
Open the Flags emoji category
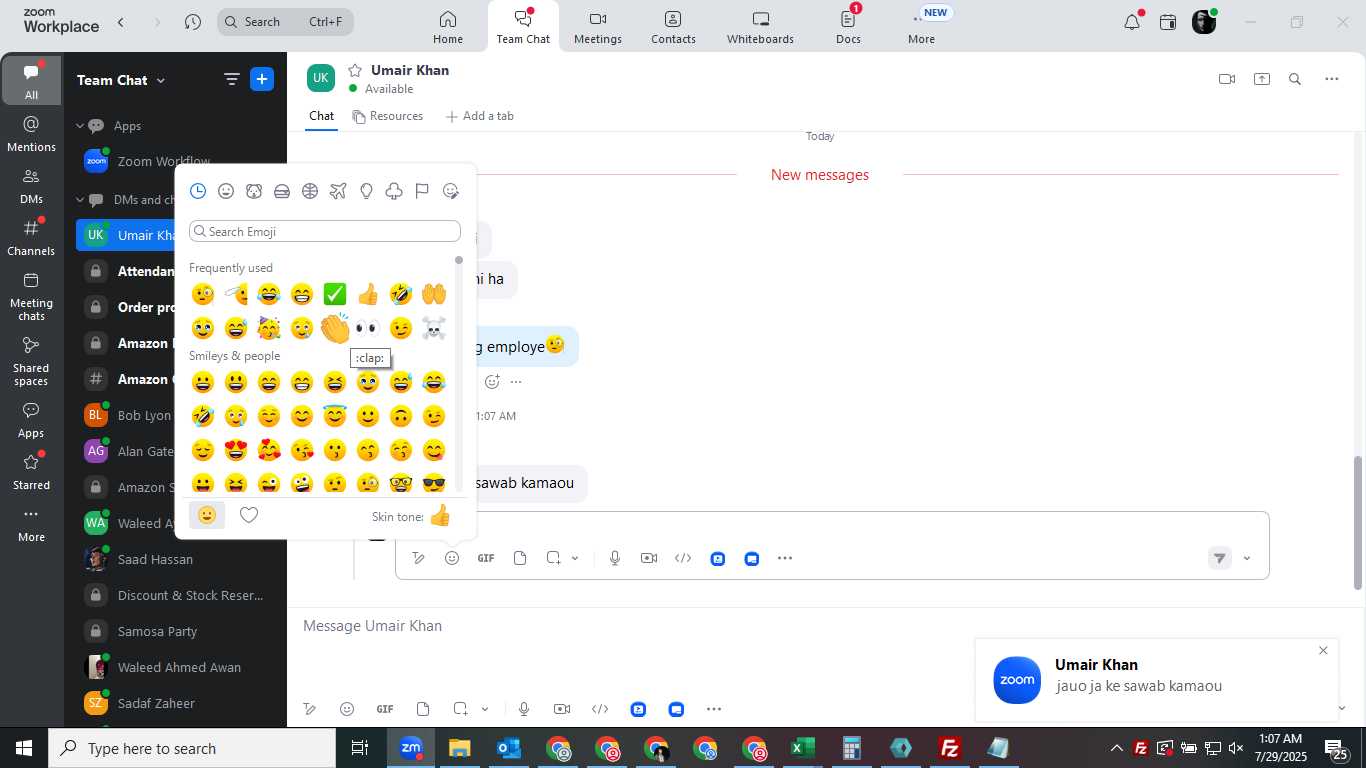(x=422, y=191)
